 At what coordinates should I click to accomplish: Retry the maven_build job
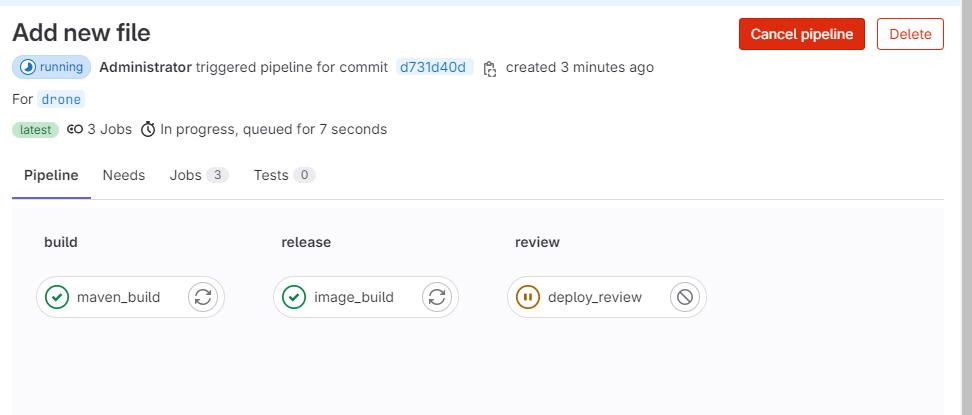click(x=203, y=297)
